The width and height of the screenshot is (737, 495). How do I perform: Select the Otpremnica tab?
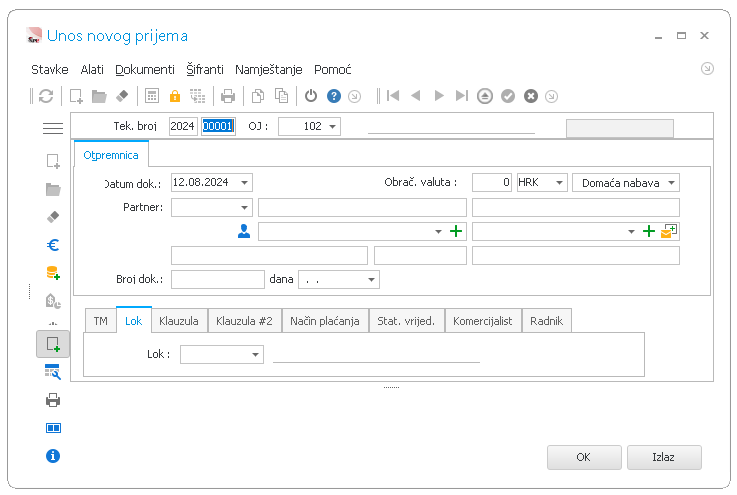[111, 155]
